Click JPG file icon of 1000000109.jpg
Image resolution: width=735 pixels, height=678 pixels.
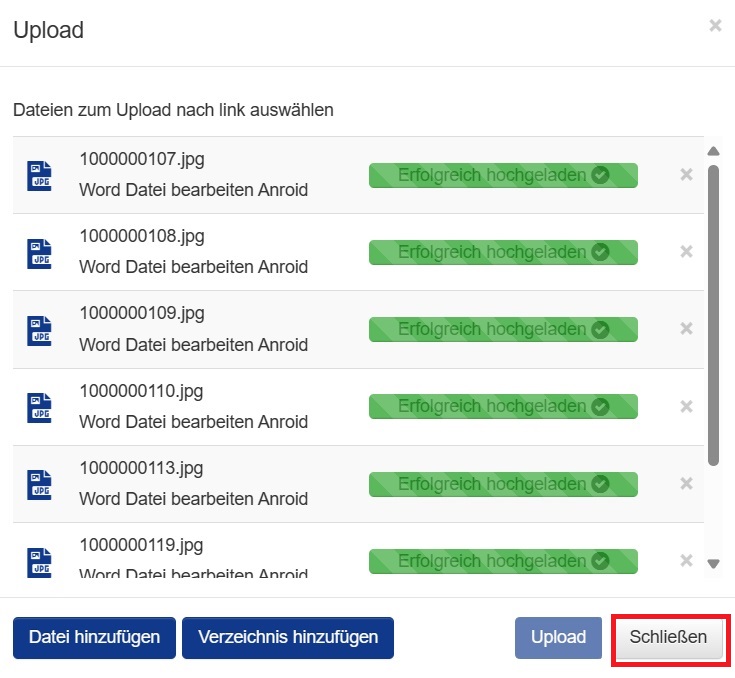coord(39,331)
